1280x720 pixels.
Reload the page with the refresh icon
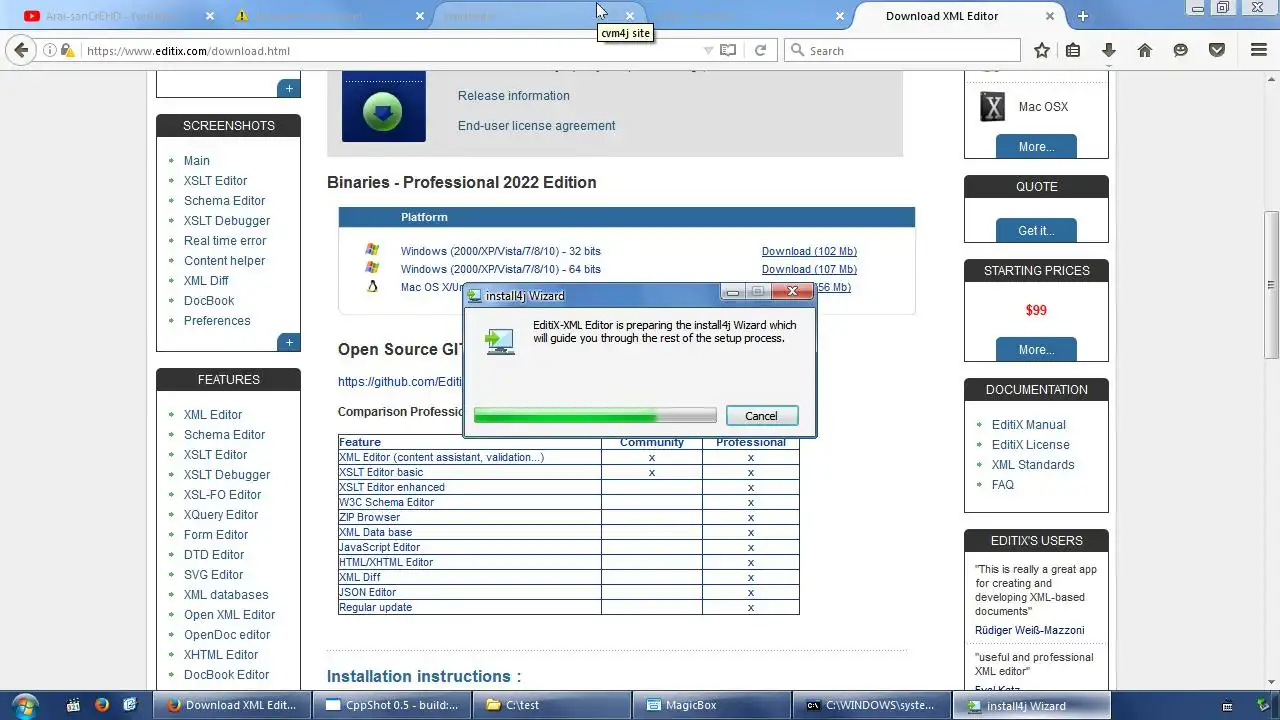coord(760,50)
